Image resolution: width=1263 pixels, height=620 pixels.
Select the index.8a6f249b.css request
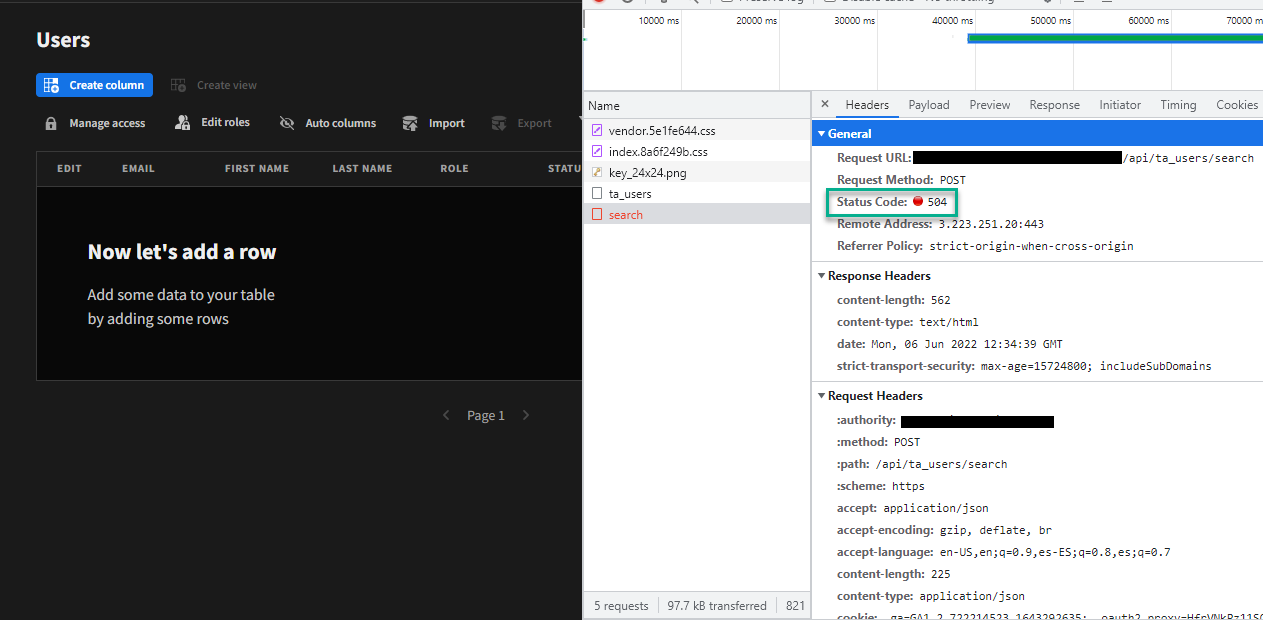point(697,151)
